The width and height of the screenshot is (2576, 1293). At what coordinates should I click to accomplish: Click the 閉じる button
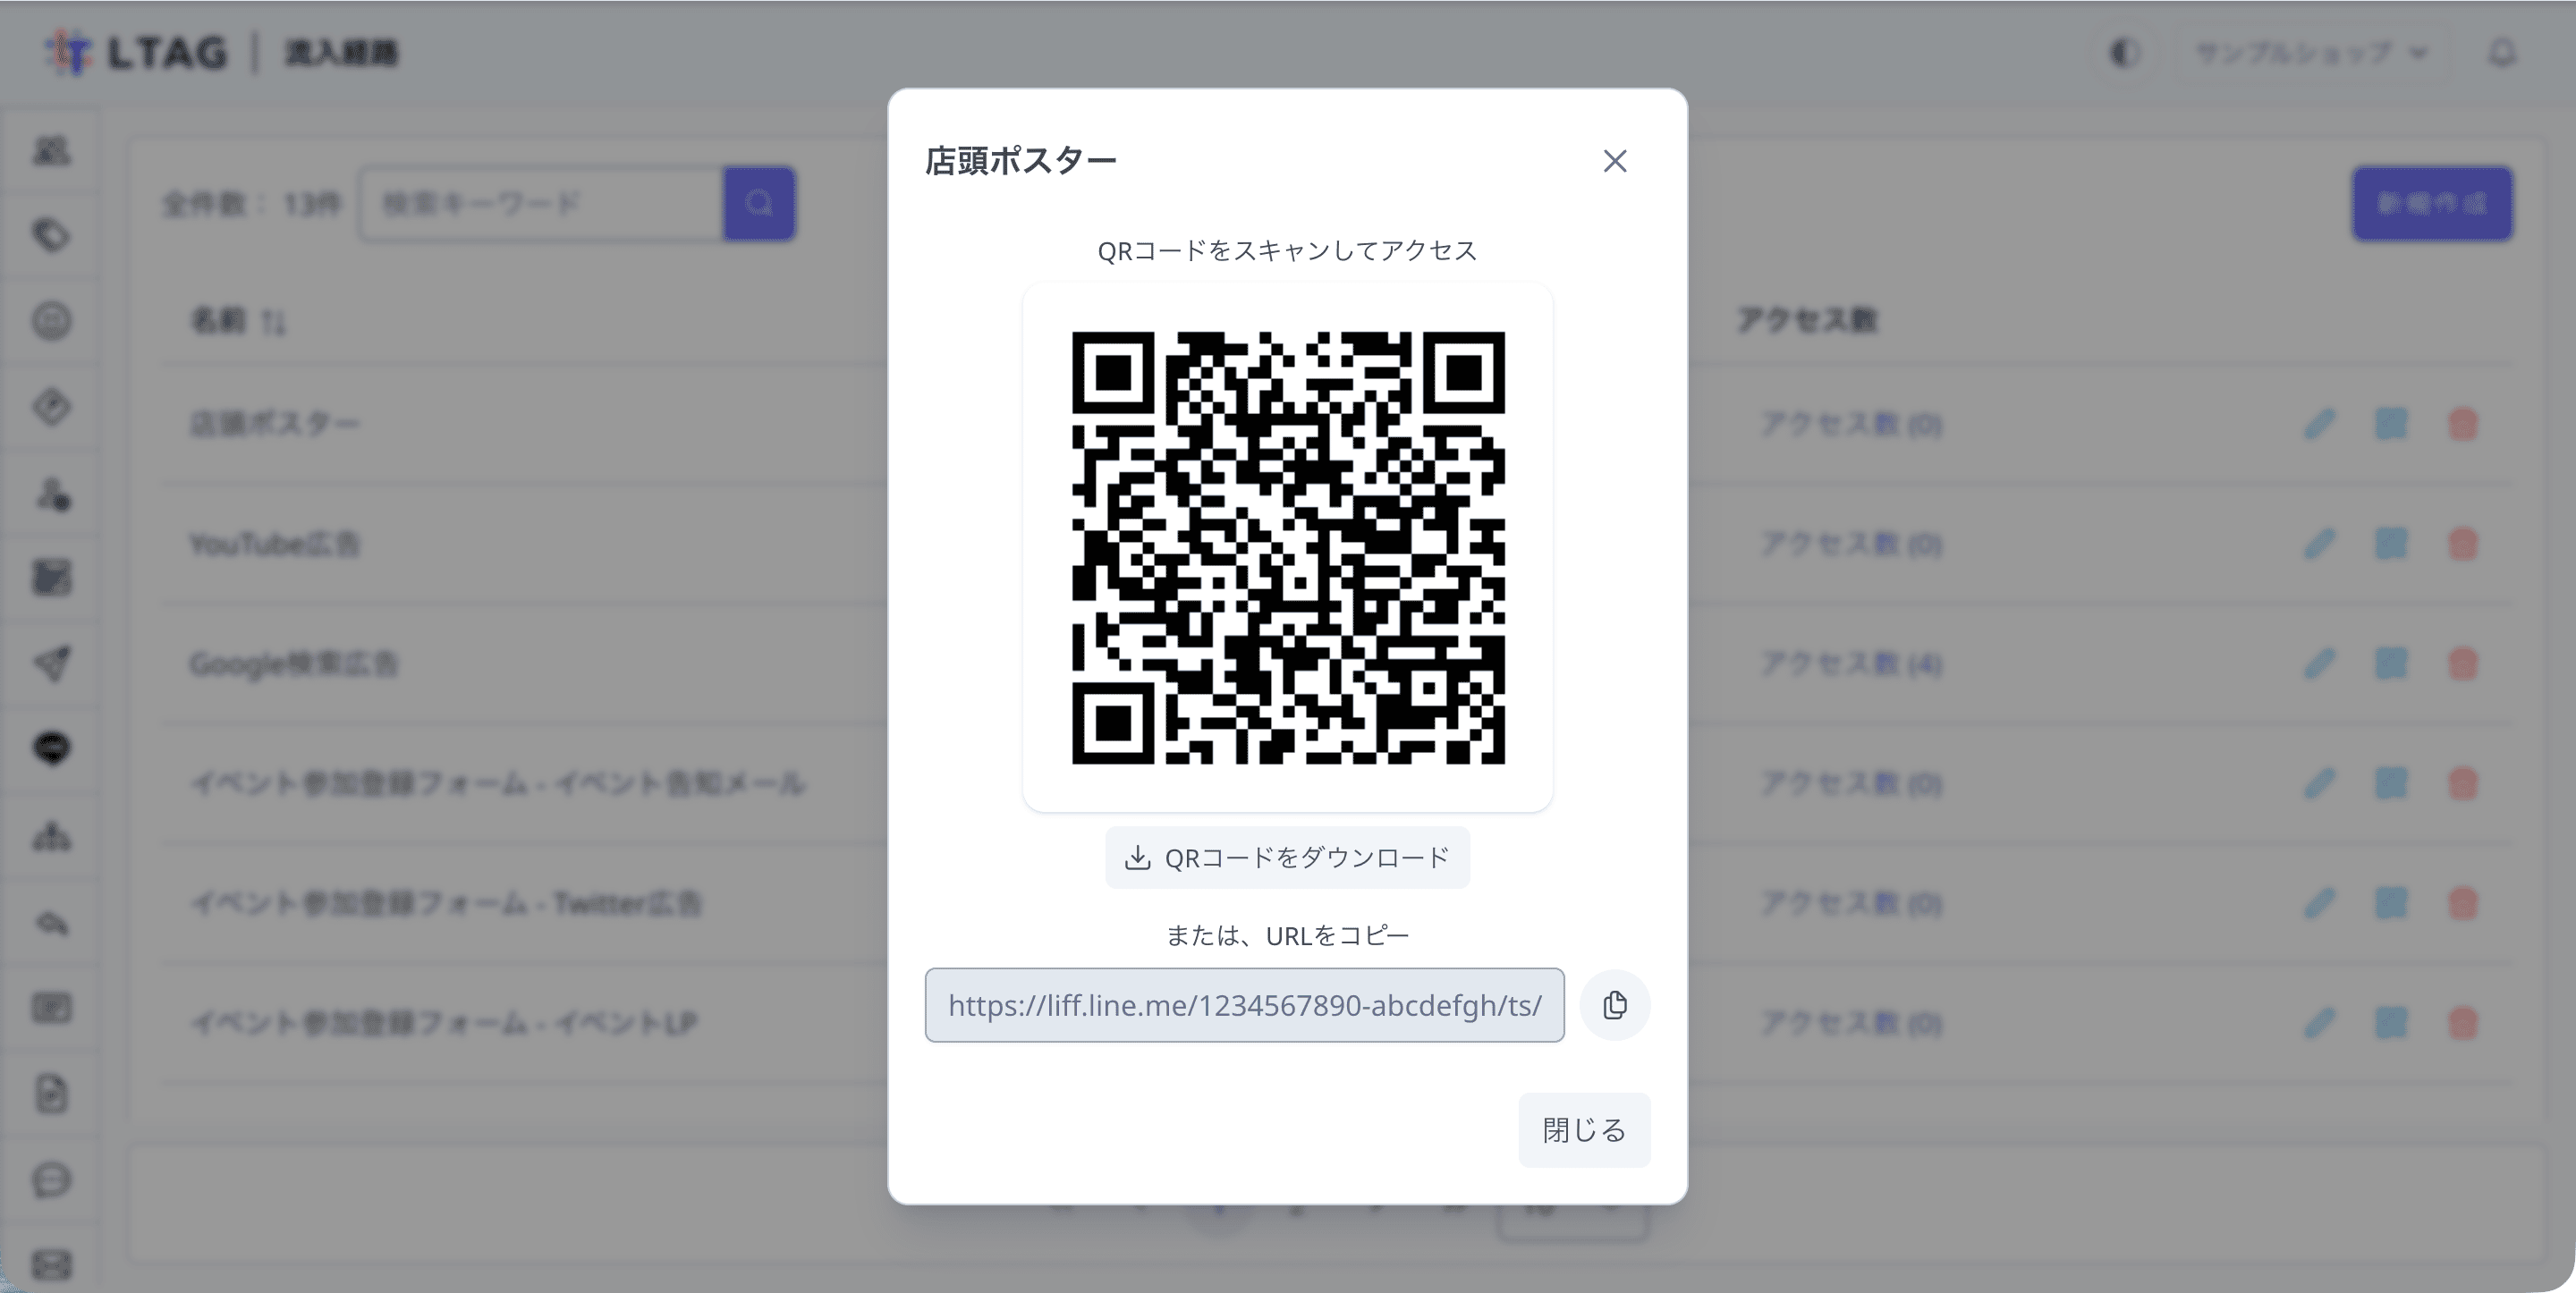[x=1584, y=1130]
